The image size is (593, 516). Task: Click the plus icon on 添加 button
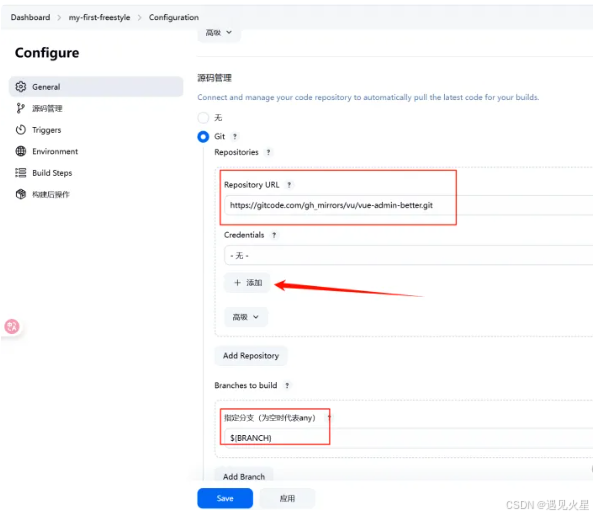(237, 283)
